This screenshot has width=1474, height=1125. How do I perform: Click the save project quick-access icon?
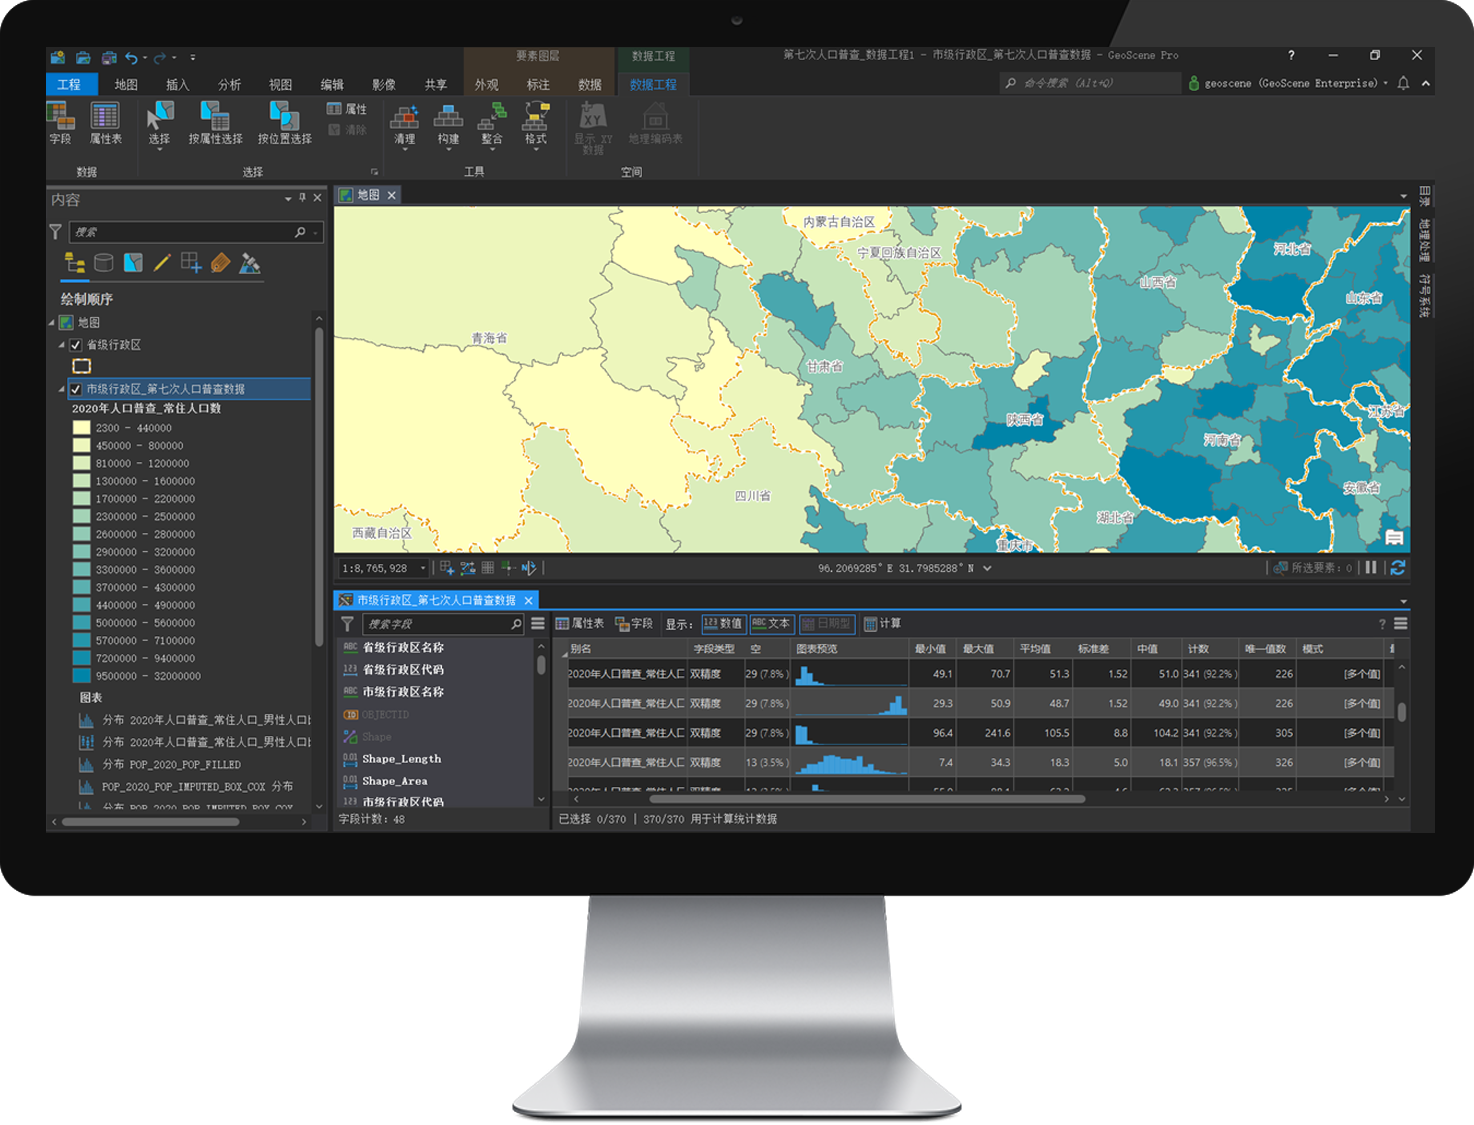109,57
